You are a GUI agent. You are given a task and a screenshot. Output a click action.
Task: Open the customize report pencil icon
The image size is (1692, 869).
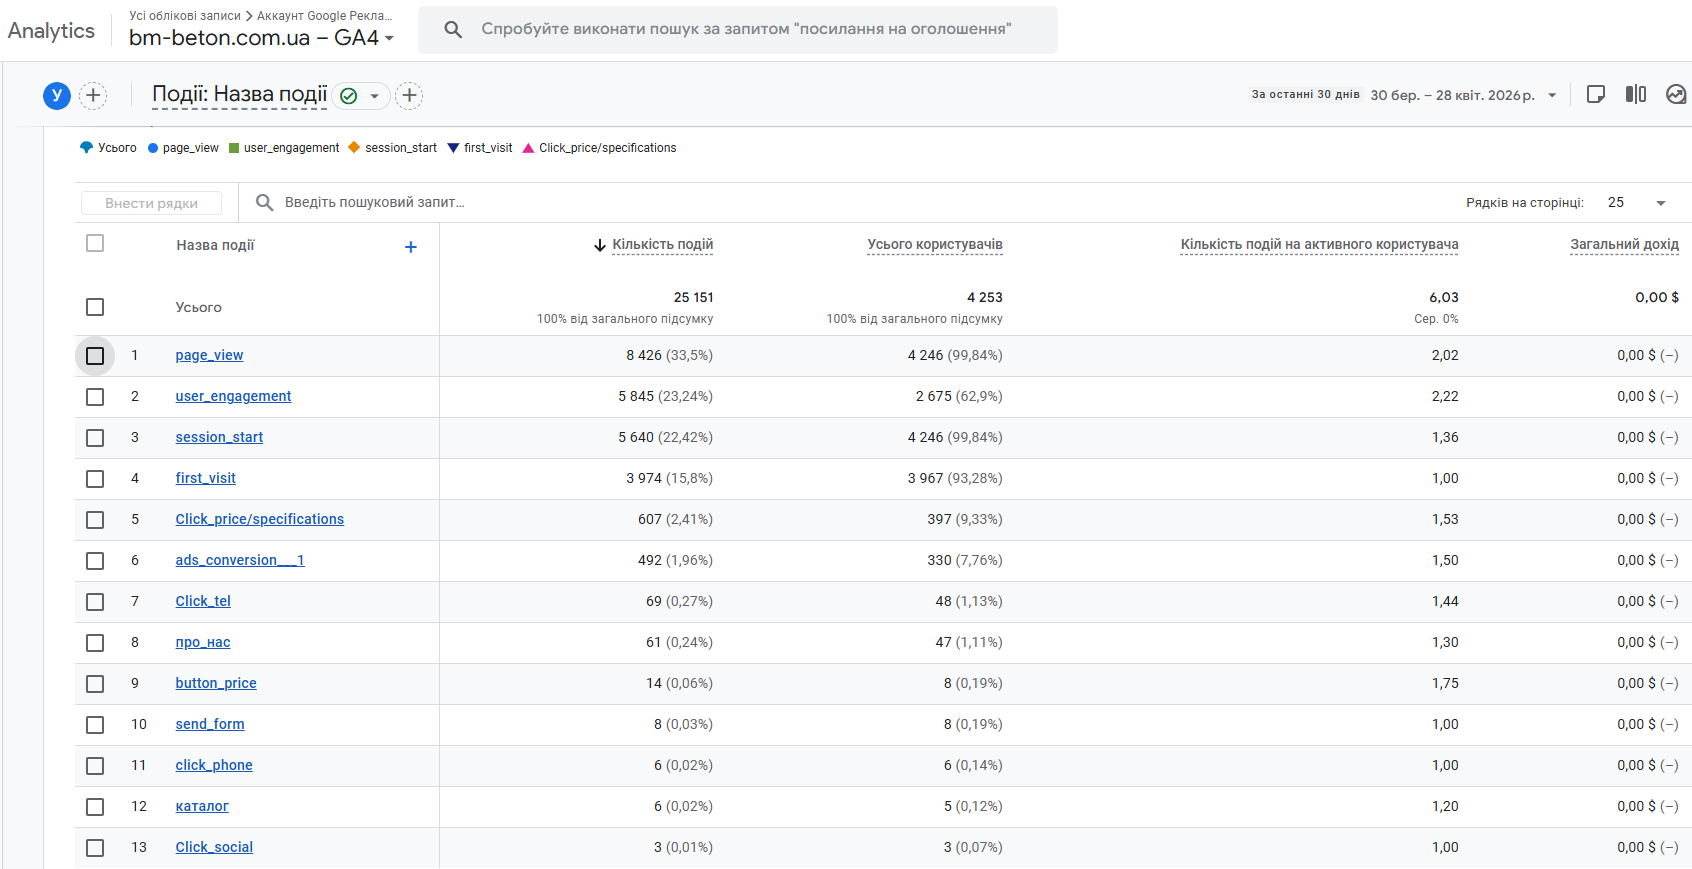click(1596, 94)
